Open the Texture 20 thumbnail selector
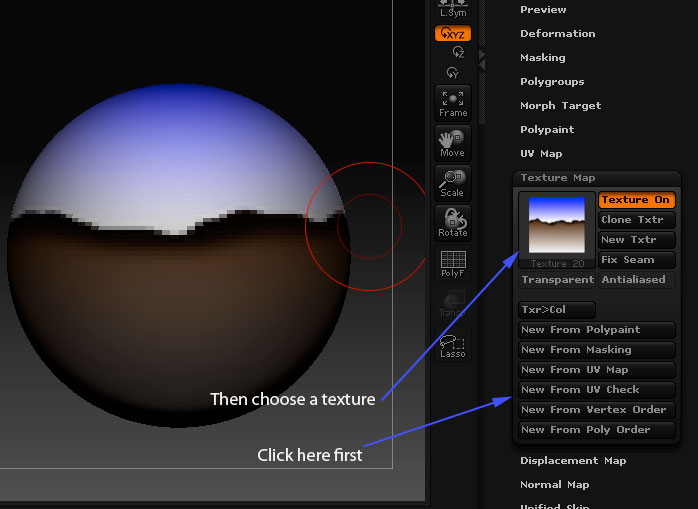 click(x=557, y=230)
